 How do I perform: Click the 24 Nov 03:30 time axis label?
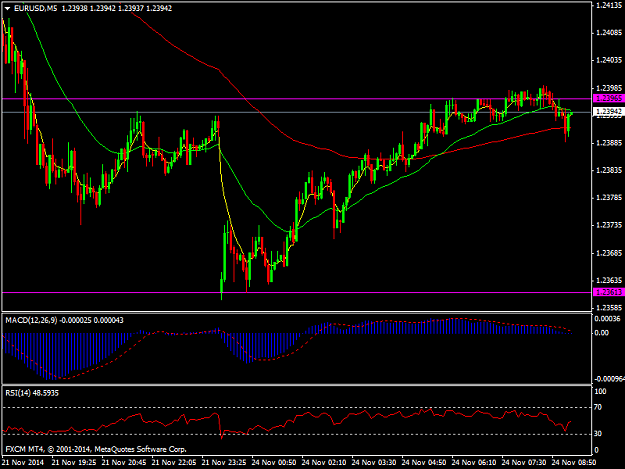click(374, 462)
